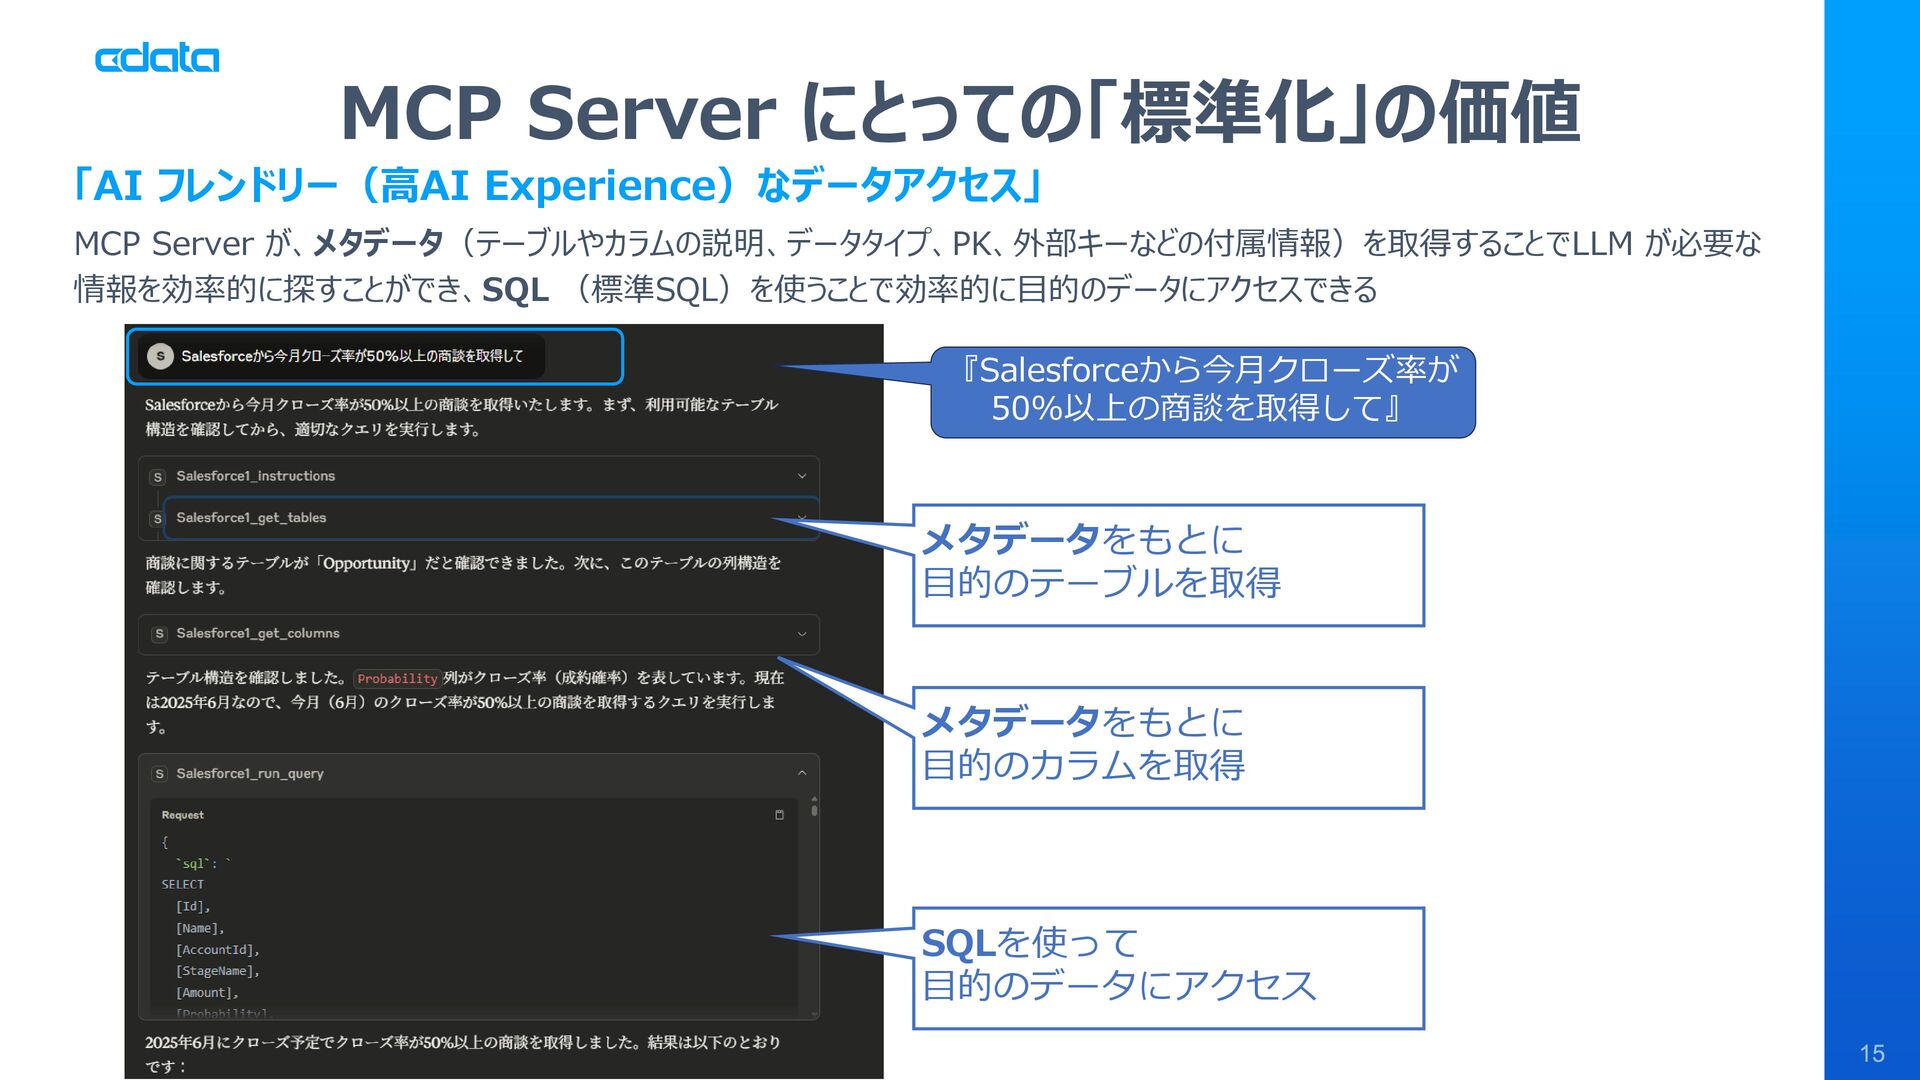Open the Salesforce1_get_tables tool call label

coord(251,518)
